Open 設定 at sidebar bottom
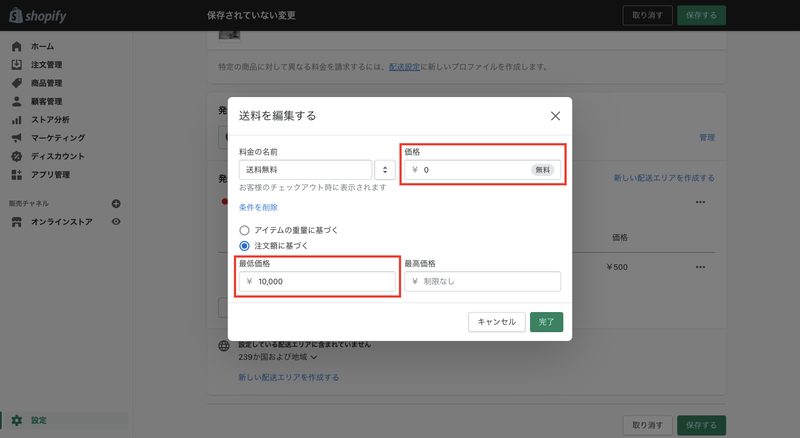Screen dimensions: 800x438 tap(39, 421)
